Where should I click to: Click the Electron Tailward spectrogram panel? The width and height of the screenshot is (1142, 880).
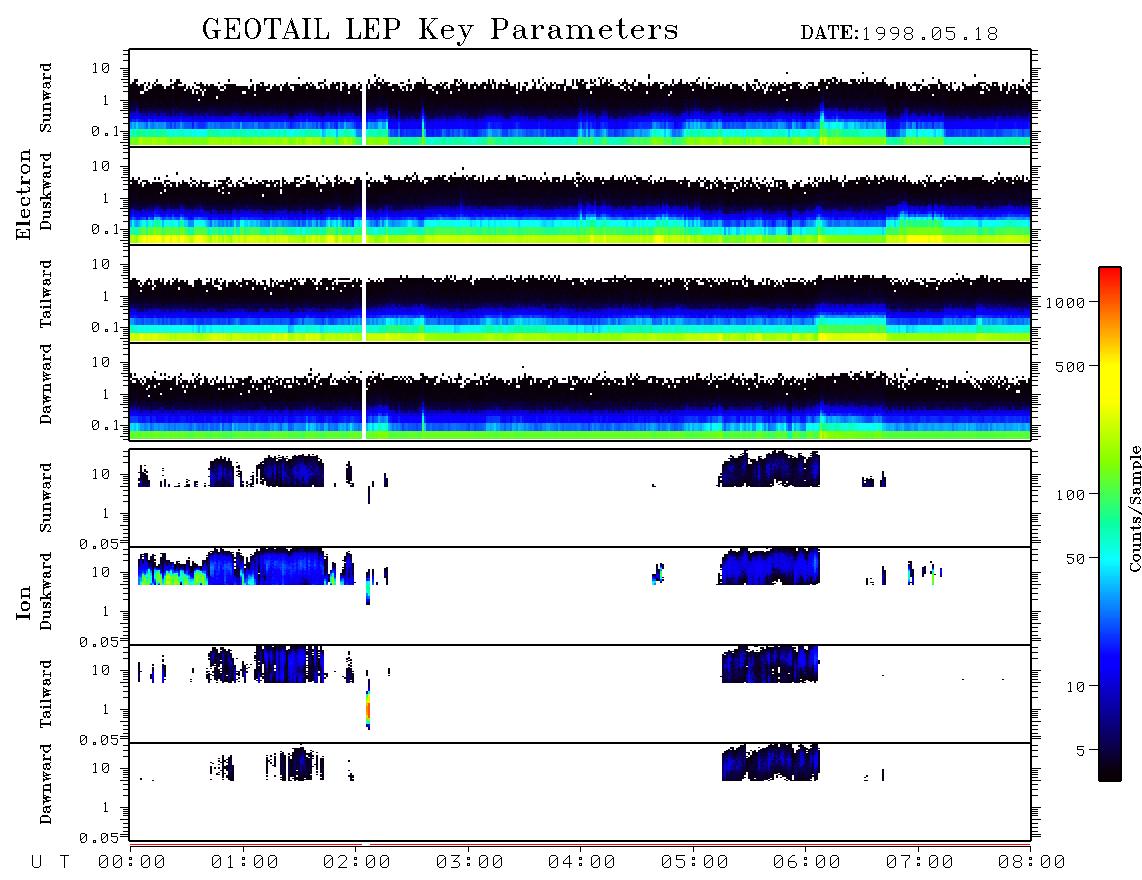(x=580, y=294)
